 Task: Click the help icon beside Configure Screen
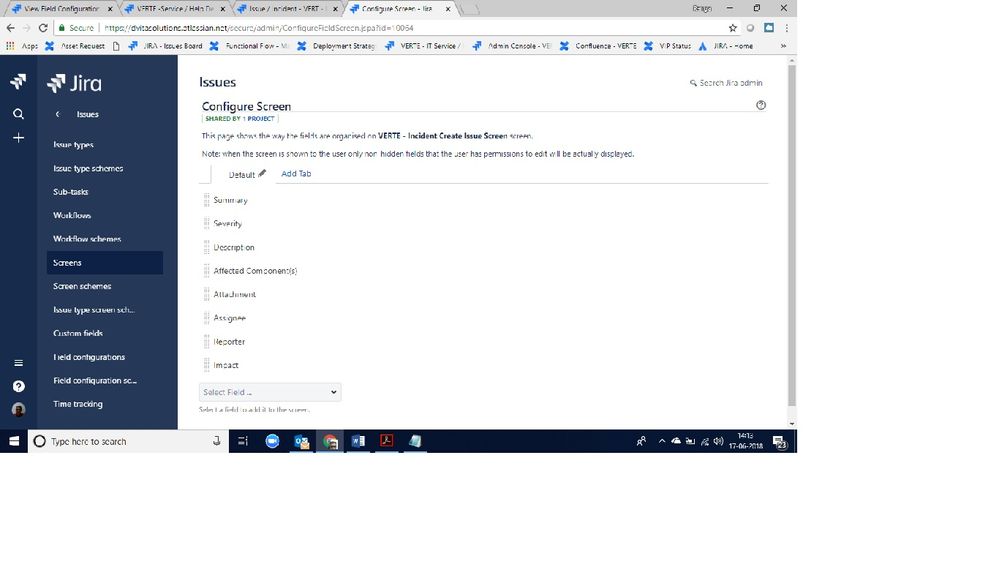[761, 105]
